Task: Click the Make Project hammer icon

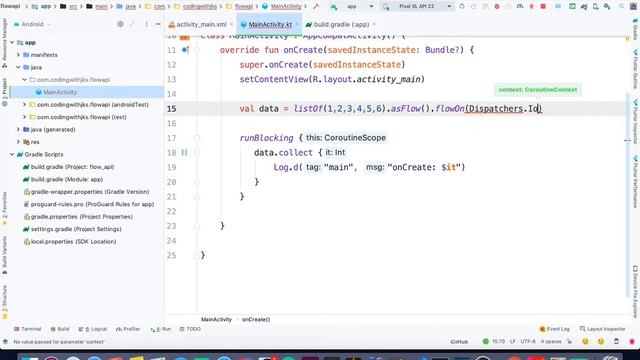Action: coord(316,7)
